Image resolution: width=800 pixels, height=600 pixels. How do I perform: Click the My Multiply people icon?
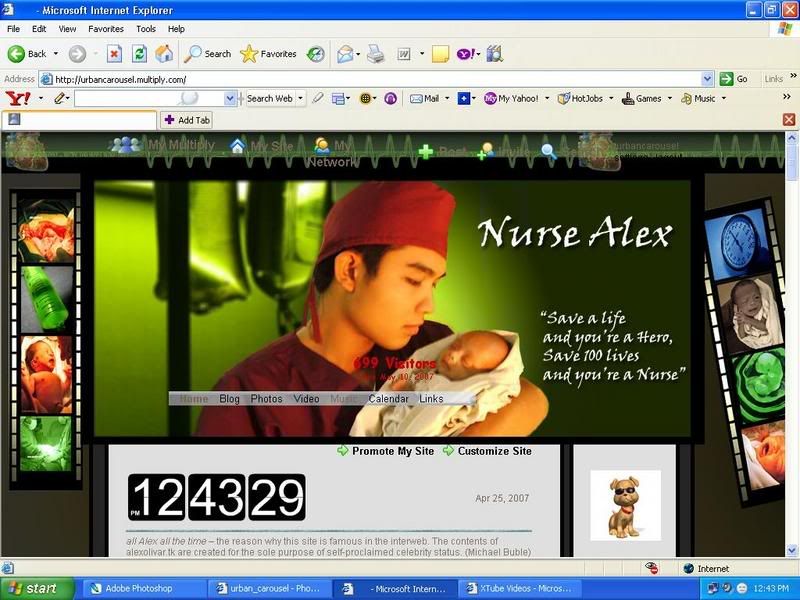tap(125, 145)
